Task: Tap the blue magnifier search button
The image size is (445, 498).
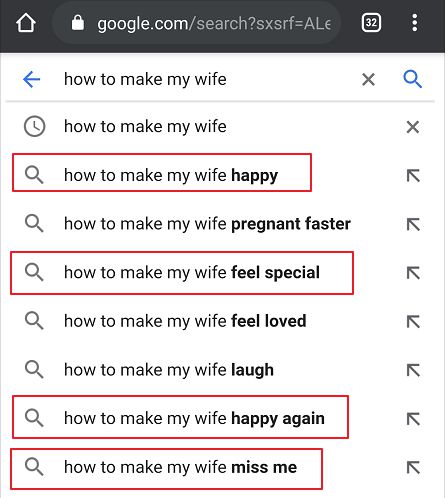Action: click(413, 79)
